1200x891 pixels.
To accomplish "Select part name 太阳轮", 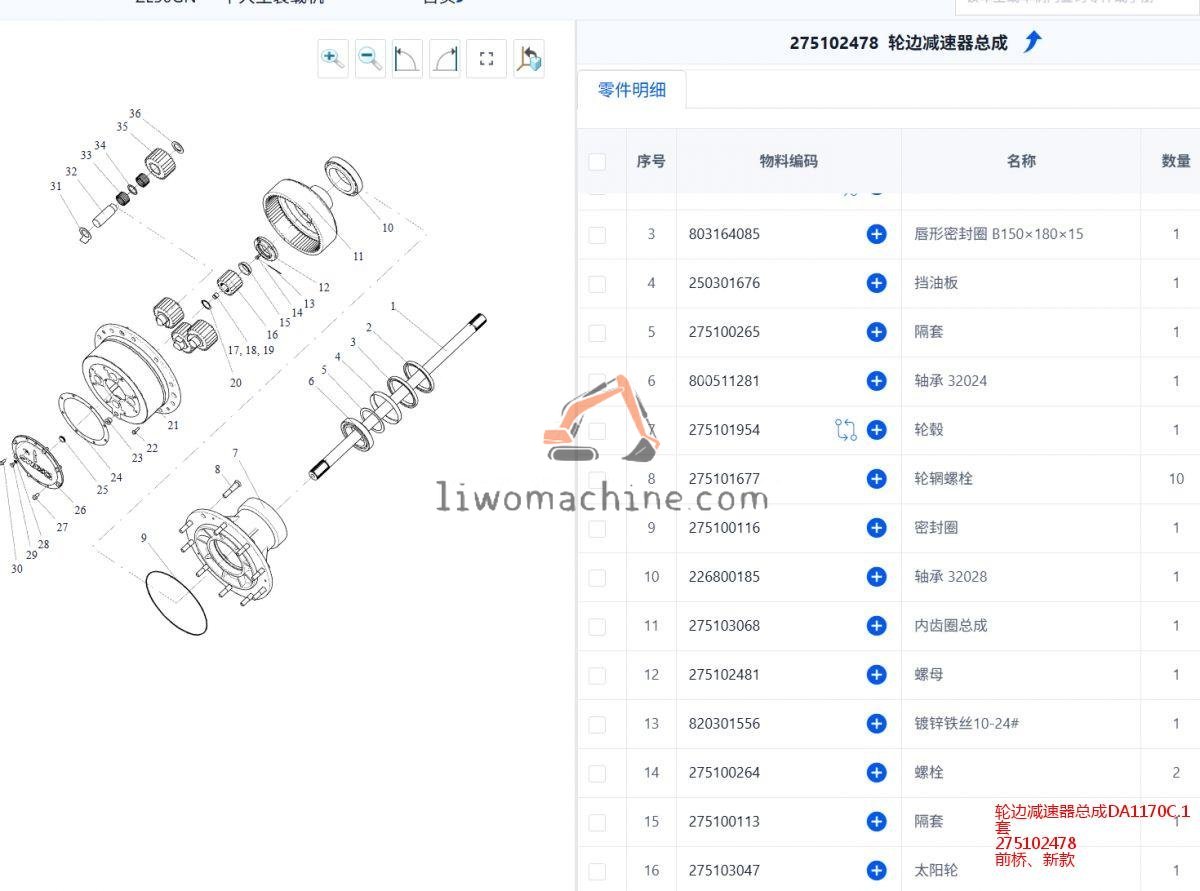I will pos(936,870).
